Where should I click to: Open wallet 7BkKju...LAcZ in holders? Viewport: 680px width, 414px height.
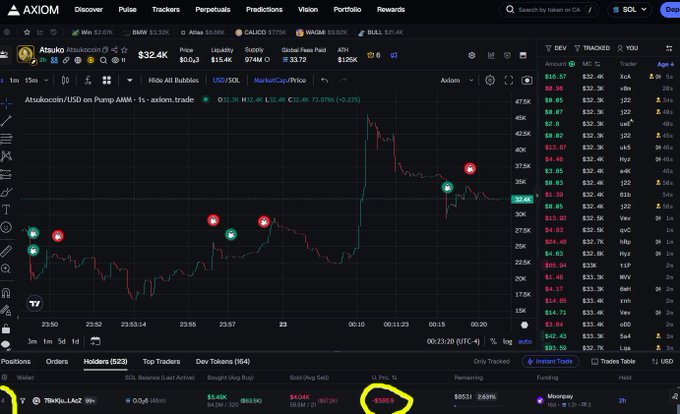point(62,401)
